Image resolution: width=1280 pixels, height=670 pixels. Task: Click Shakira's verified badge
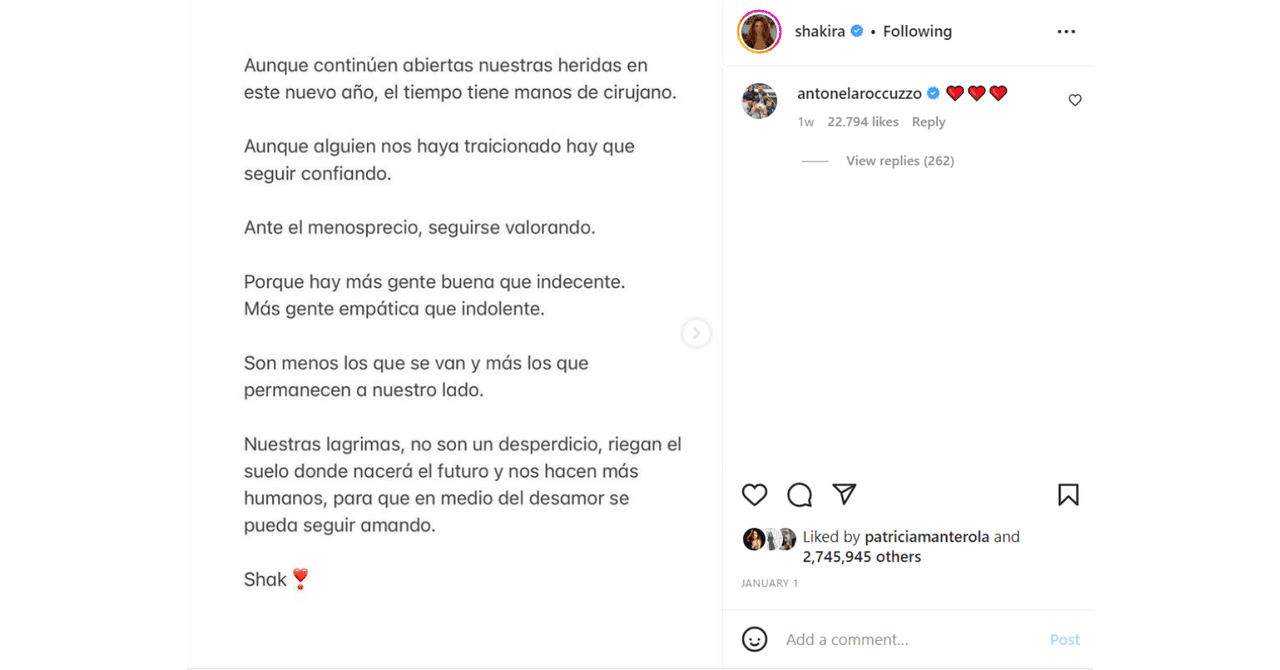856,31
